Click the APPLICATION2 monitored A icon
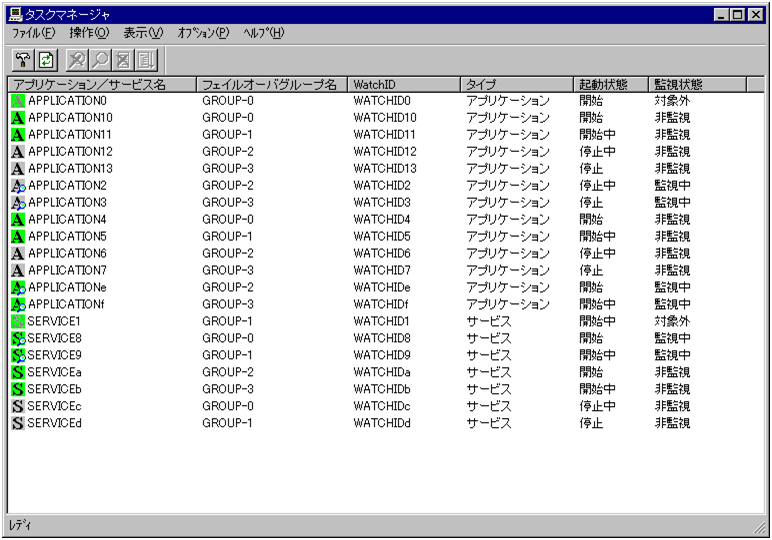The image size is (772, 540). coord(17,186)
